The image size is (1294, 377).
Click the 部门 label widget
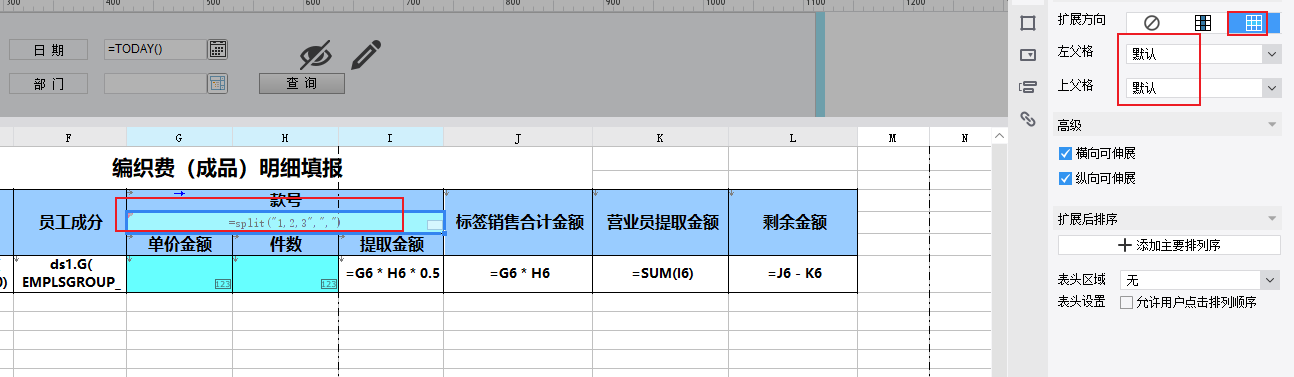tap(48, 84)
